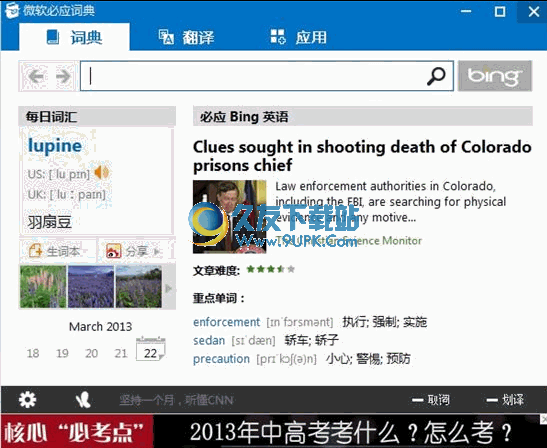Look up the word precaution
Image resolution: width=547 pixels, height=448 pixels.
point(222,359)
